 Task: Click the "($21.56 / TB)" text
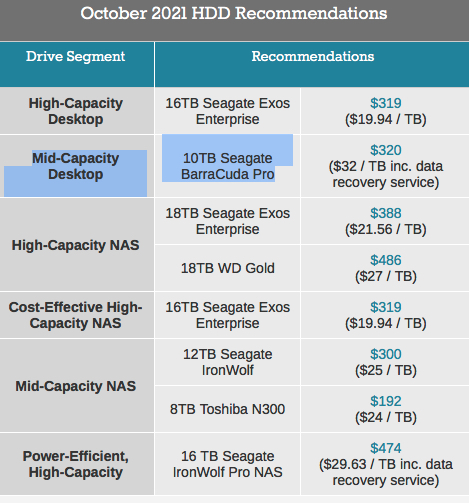pyautogui.click(x=386, y=229)
